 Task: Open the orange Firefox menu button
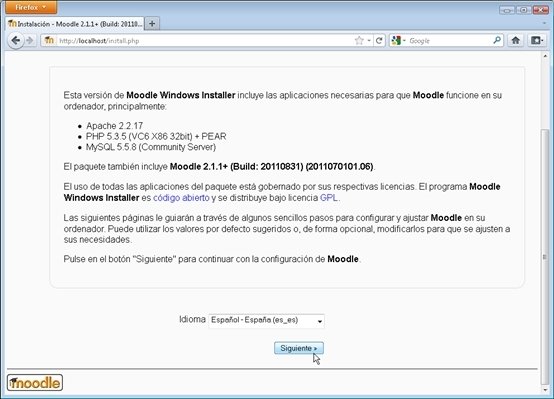pyautogui.click(x=31, y=7)
